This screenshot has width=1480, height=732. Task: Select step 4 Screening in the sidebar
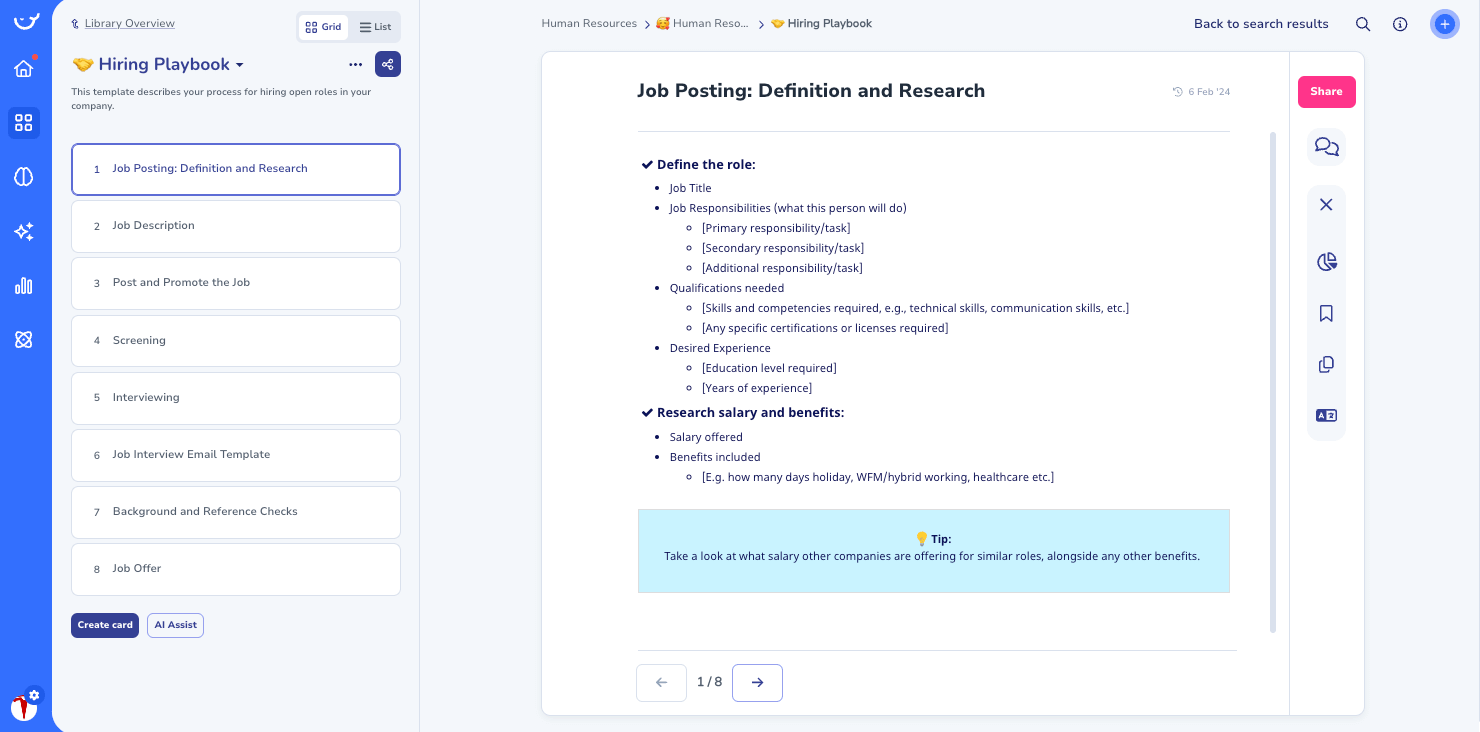click(236, 340)
